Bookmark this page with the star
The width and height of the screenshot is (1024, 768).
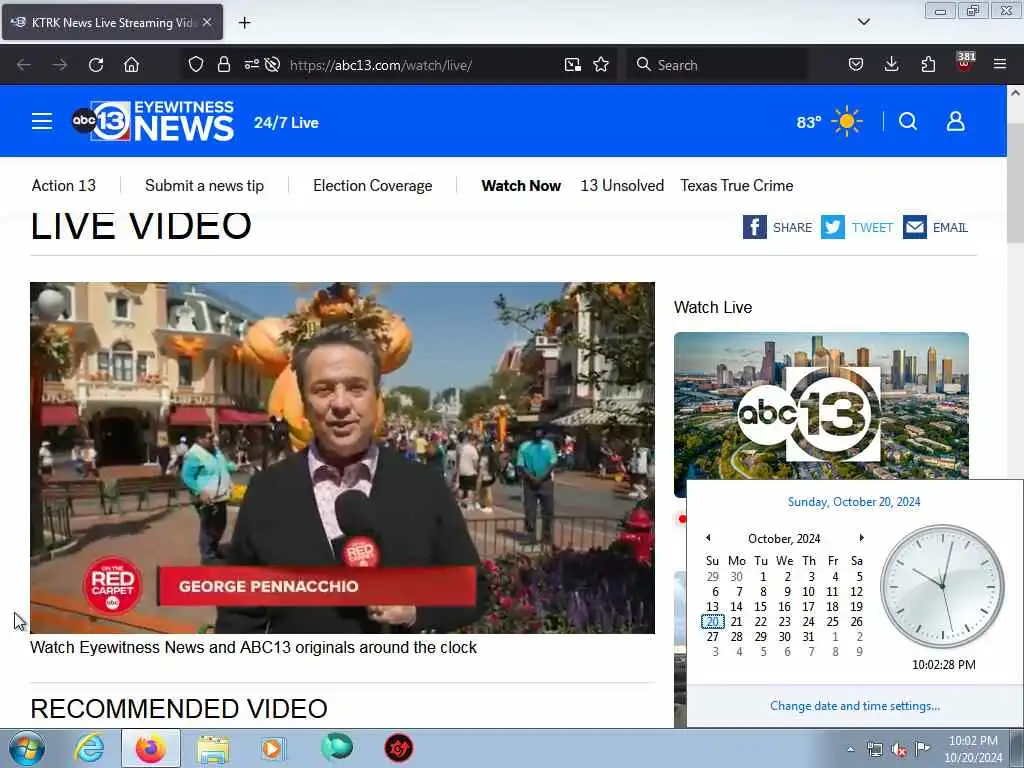tap(601, 65)
